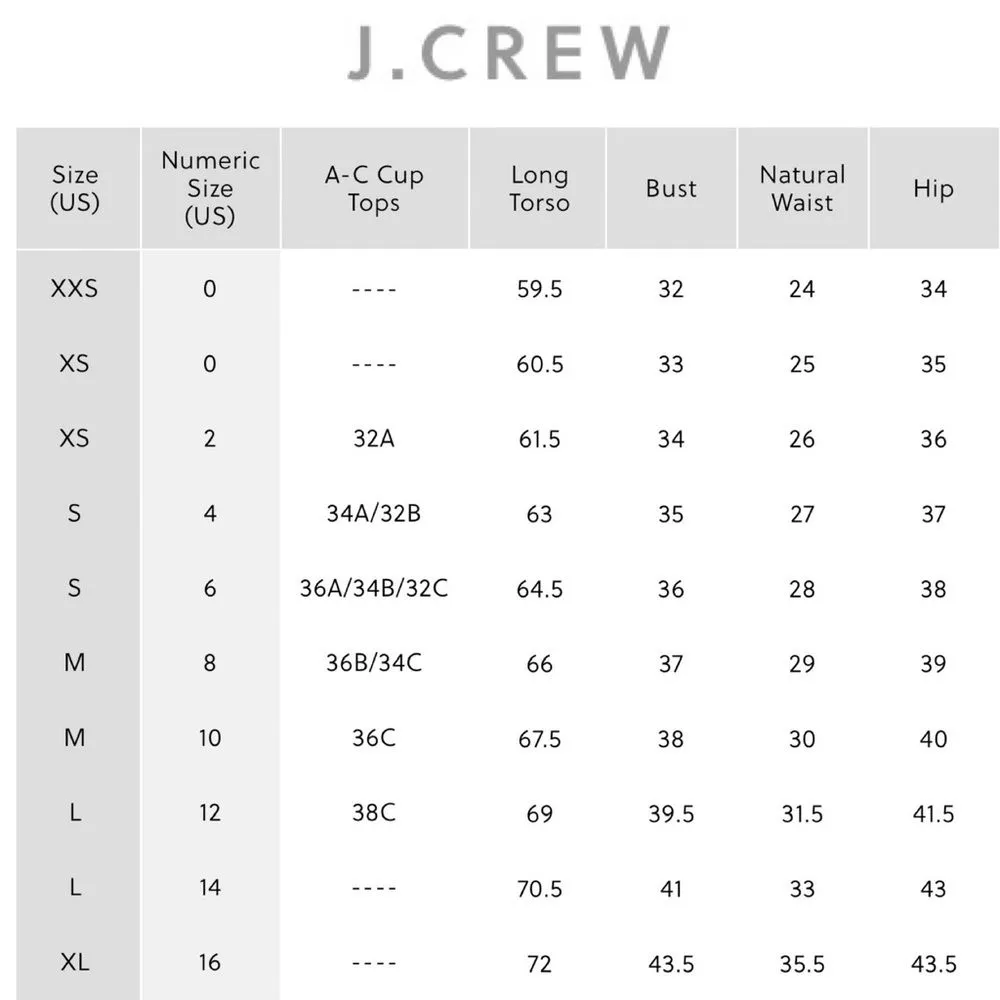
Task: Click the "Hip" column header
Action: point(933,189)
